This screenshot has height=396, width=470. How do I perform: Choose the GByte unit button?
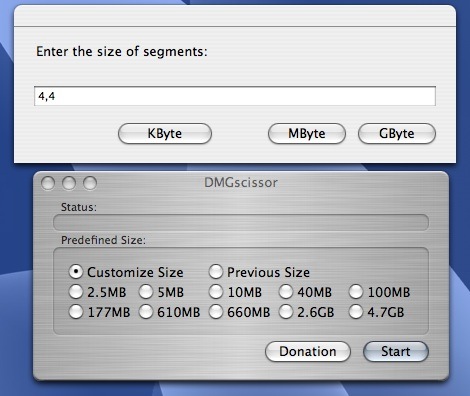[397, 134]
